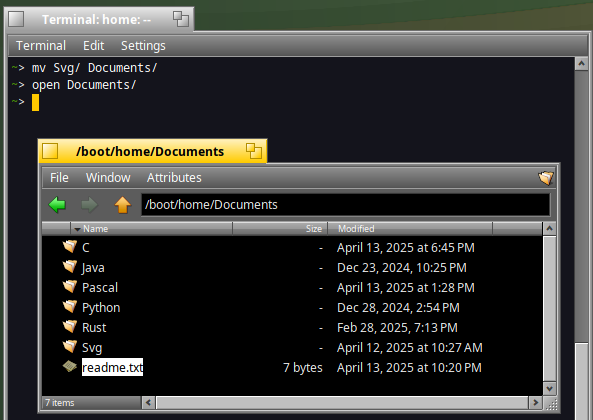Toggle zoom button on Terminal window tab
Image resolution: width=593 pixels, height=420 pixels.
coord(180,19)
